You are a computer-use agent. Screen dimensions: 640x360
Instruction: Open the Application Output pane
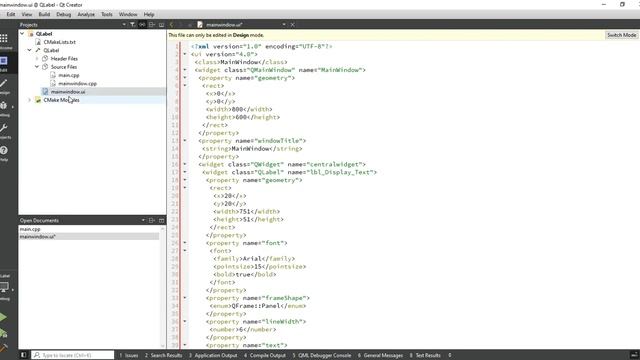213,356
